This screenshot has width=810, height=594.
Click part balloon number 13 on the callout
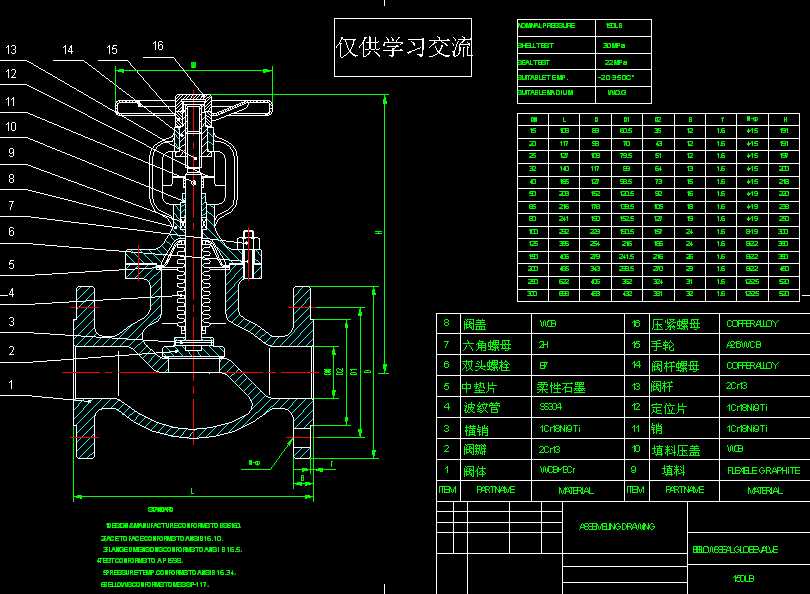[12, 48]
